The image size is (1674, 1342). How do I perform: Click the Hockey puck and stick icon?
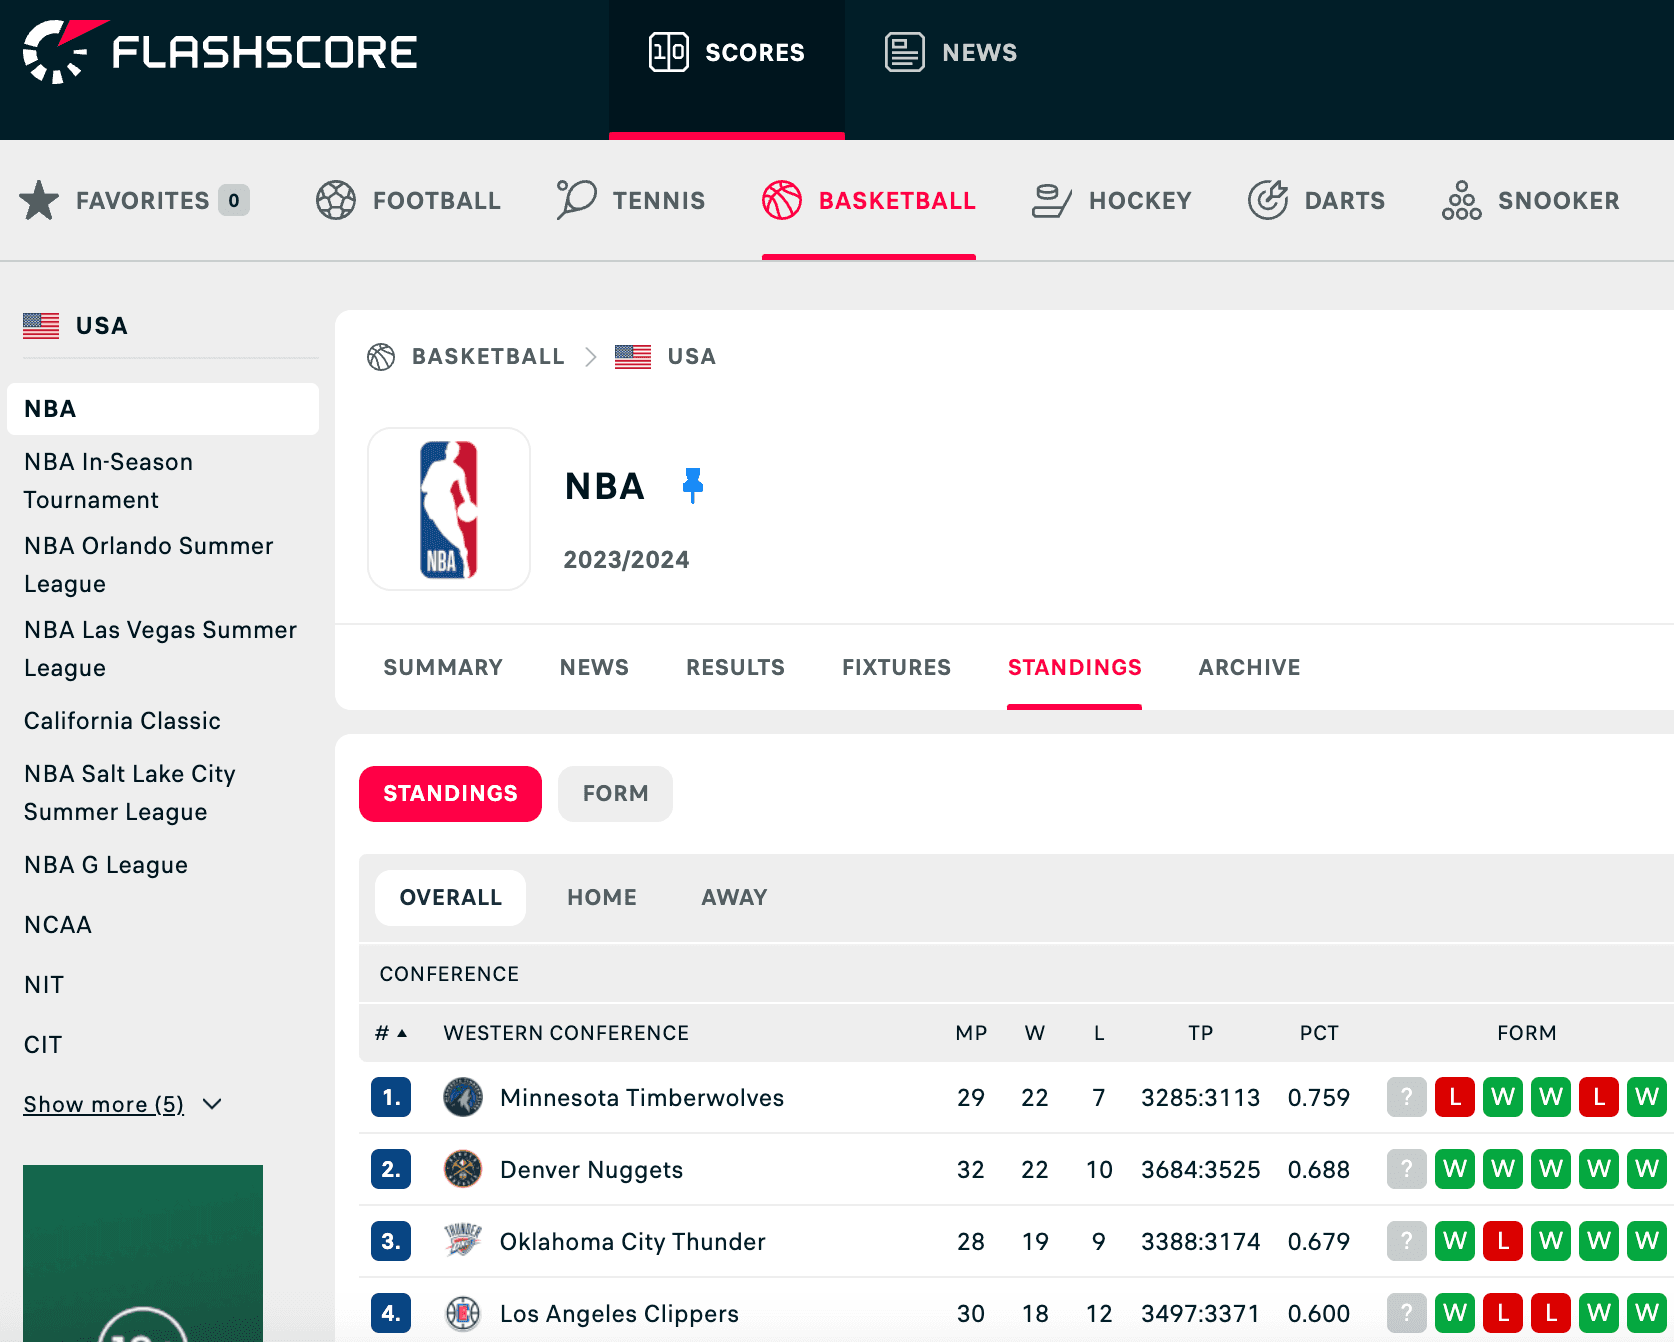pyautogui.click(x=1051, y=200)
